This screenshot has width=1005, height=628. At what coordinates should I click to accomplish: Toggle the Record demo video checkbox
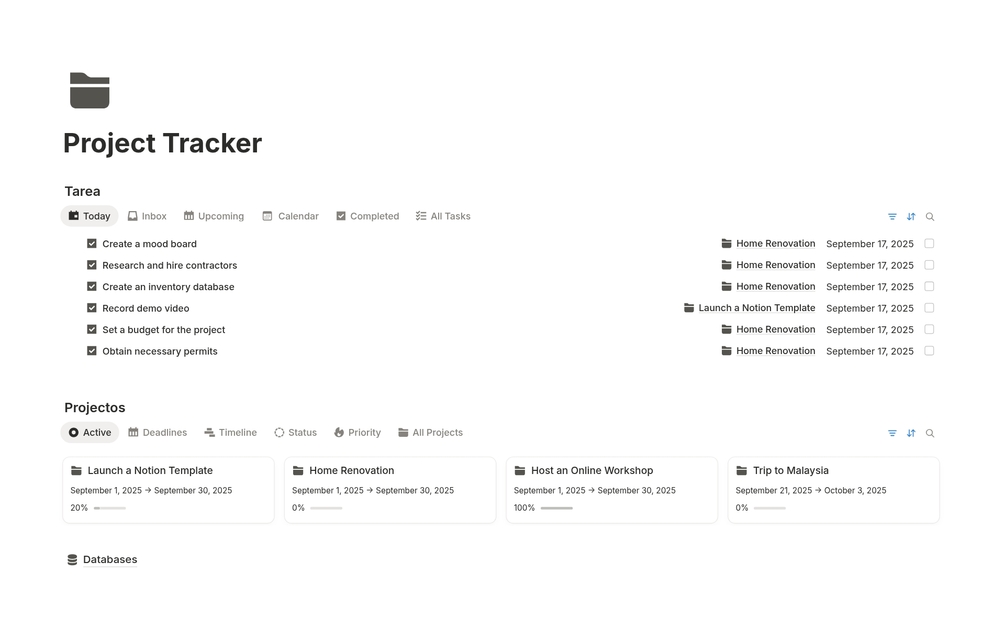(92, 308)
